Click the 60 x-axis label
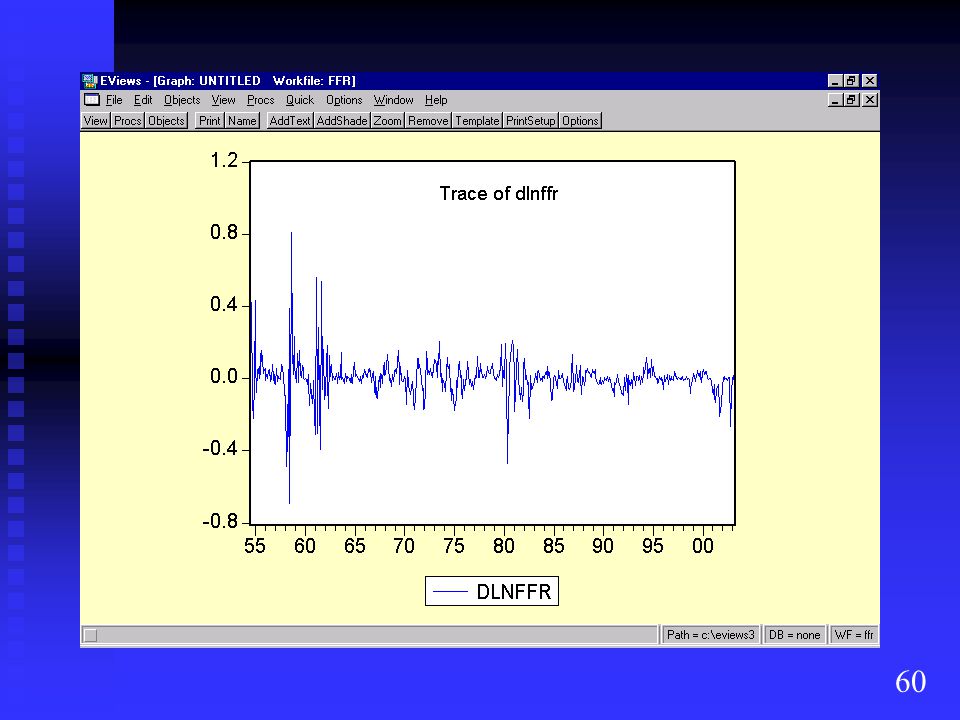This screenshot has height=720, width=960. (305, 546)
